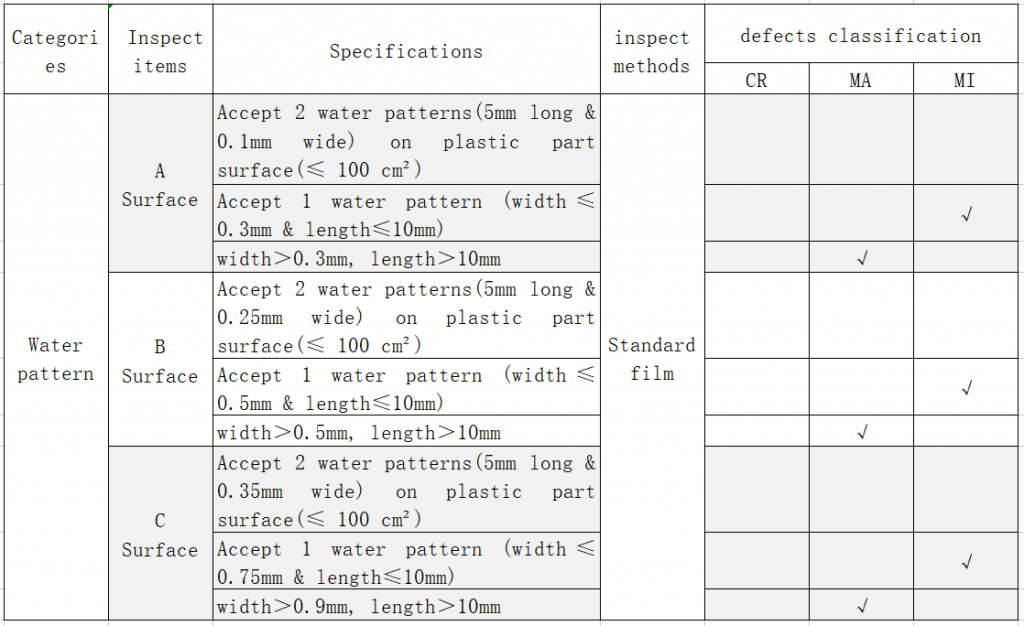Select the Categories header cell
The width and height of the screenshot is (1024, 626).
coord(56,50)
